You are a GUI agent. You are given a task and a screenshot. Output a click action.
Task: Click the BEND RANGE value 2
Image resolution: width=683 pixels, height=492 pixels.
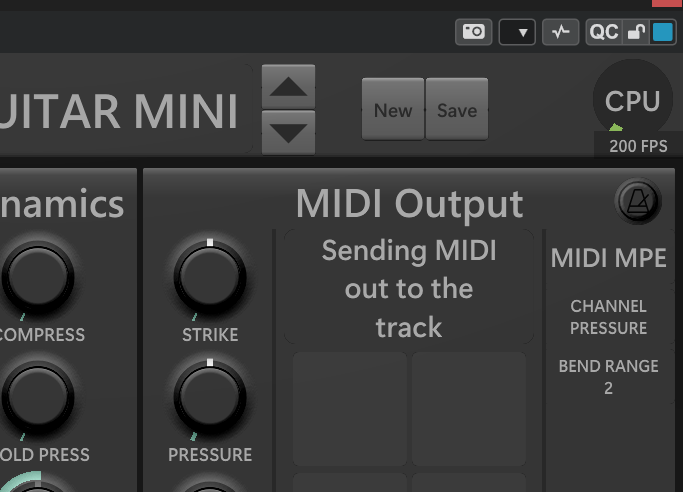point(608,388)
